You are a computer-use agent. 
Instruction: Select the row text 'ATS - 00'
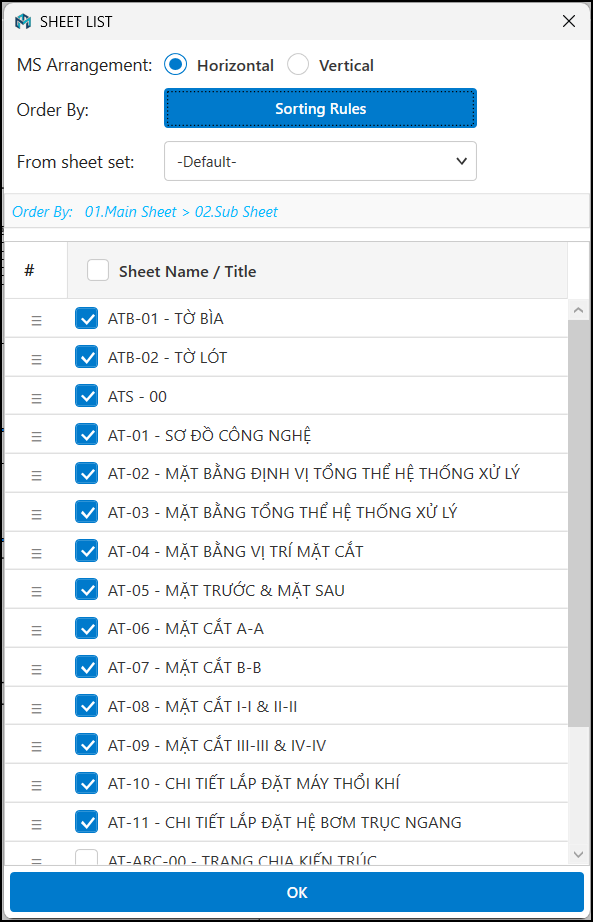138,396
